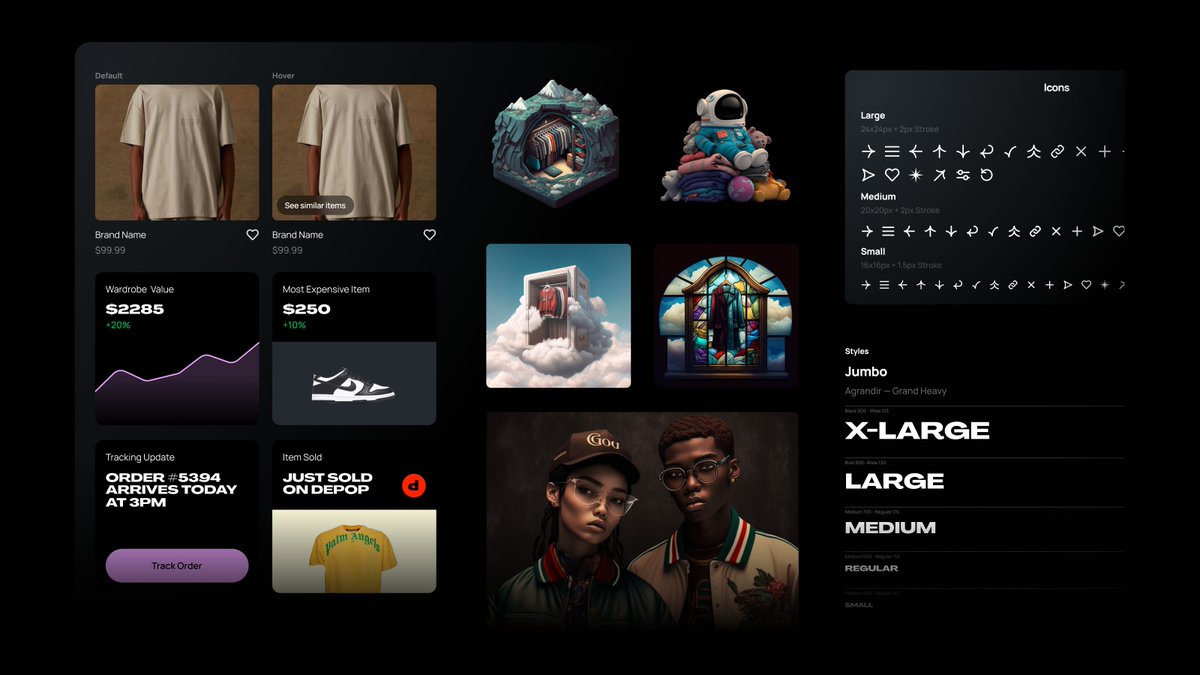The image size is (1200, 675).
Task: Click the +10% green change label
Action: click(294, 325)
